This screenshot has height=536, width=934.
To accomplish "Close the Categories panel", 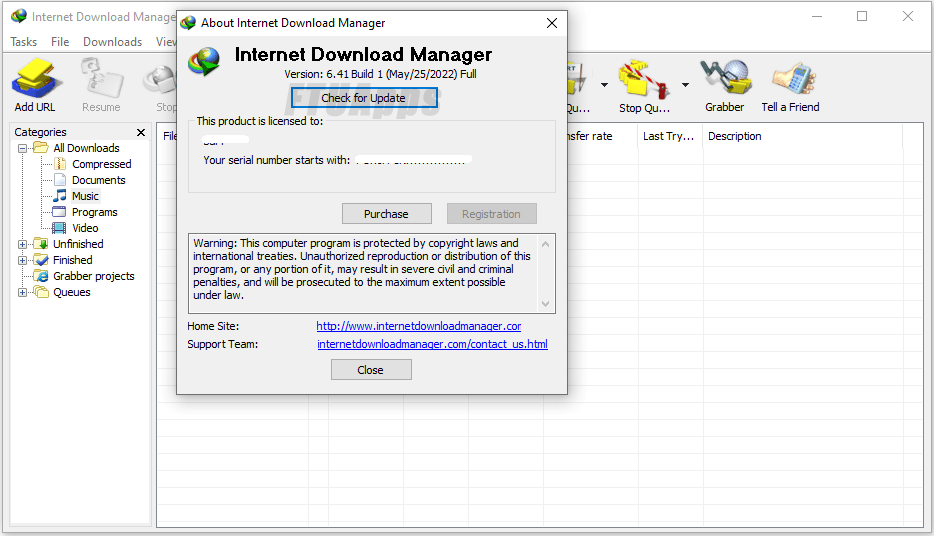I will [x=141, y=132].
